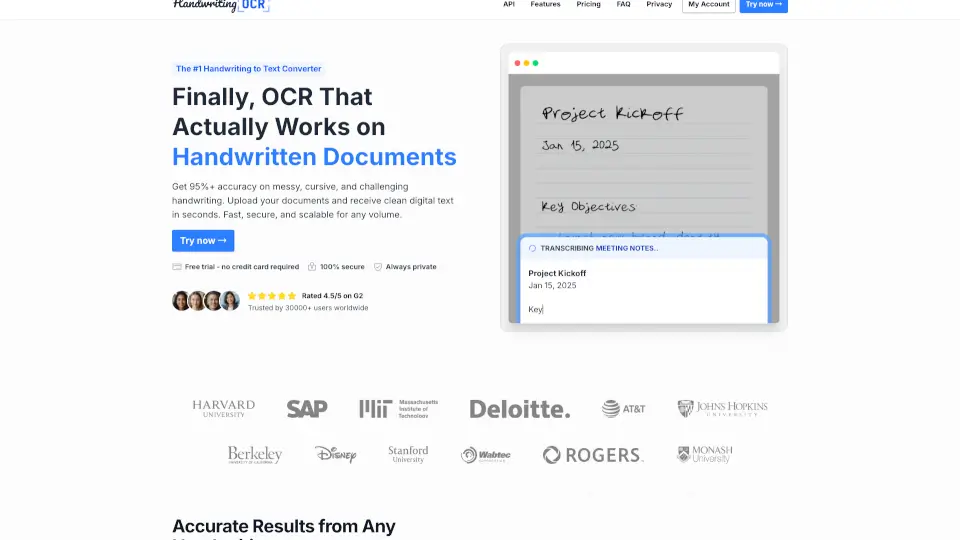Click the Harvard University logo
Viewport: 960px width, 540px height.
point(223,408)
